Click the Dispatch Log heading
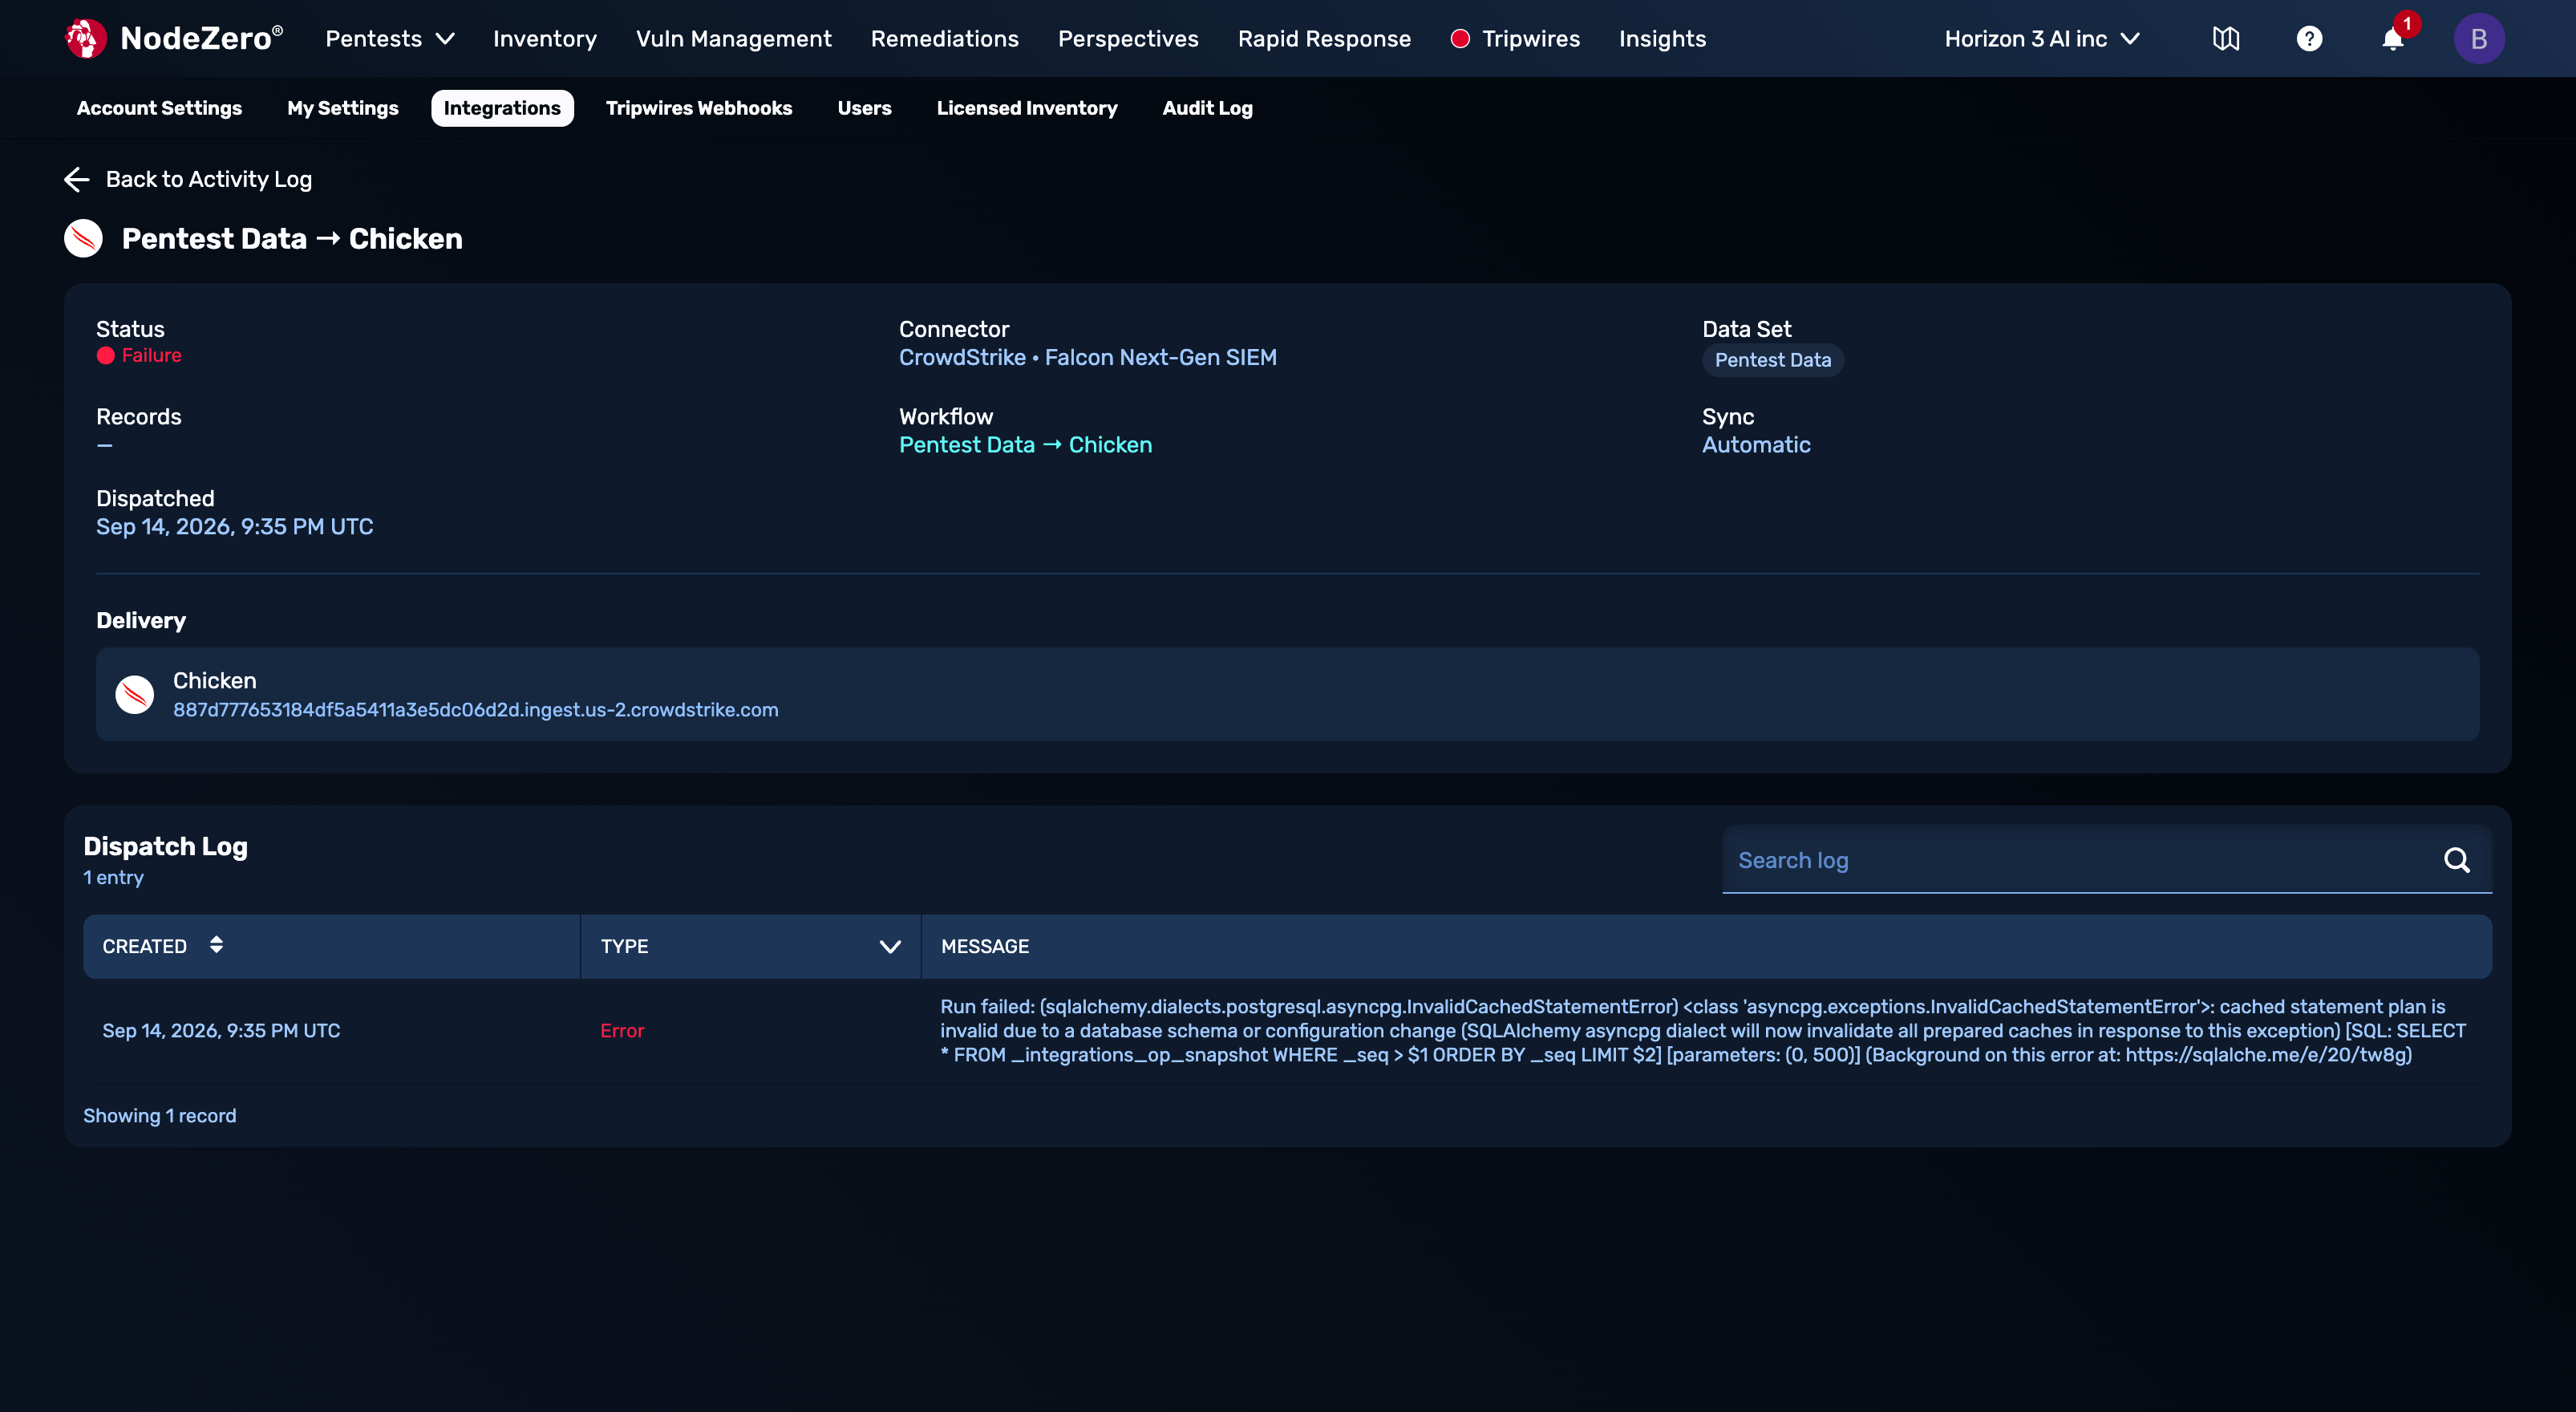 (x=165, y=847)
